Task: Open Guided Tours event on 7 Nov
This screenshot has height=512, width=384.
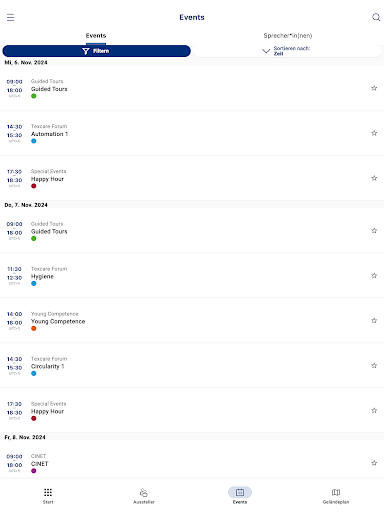Action: (192, 230)
